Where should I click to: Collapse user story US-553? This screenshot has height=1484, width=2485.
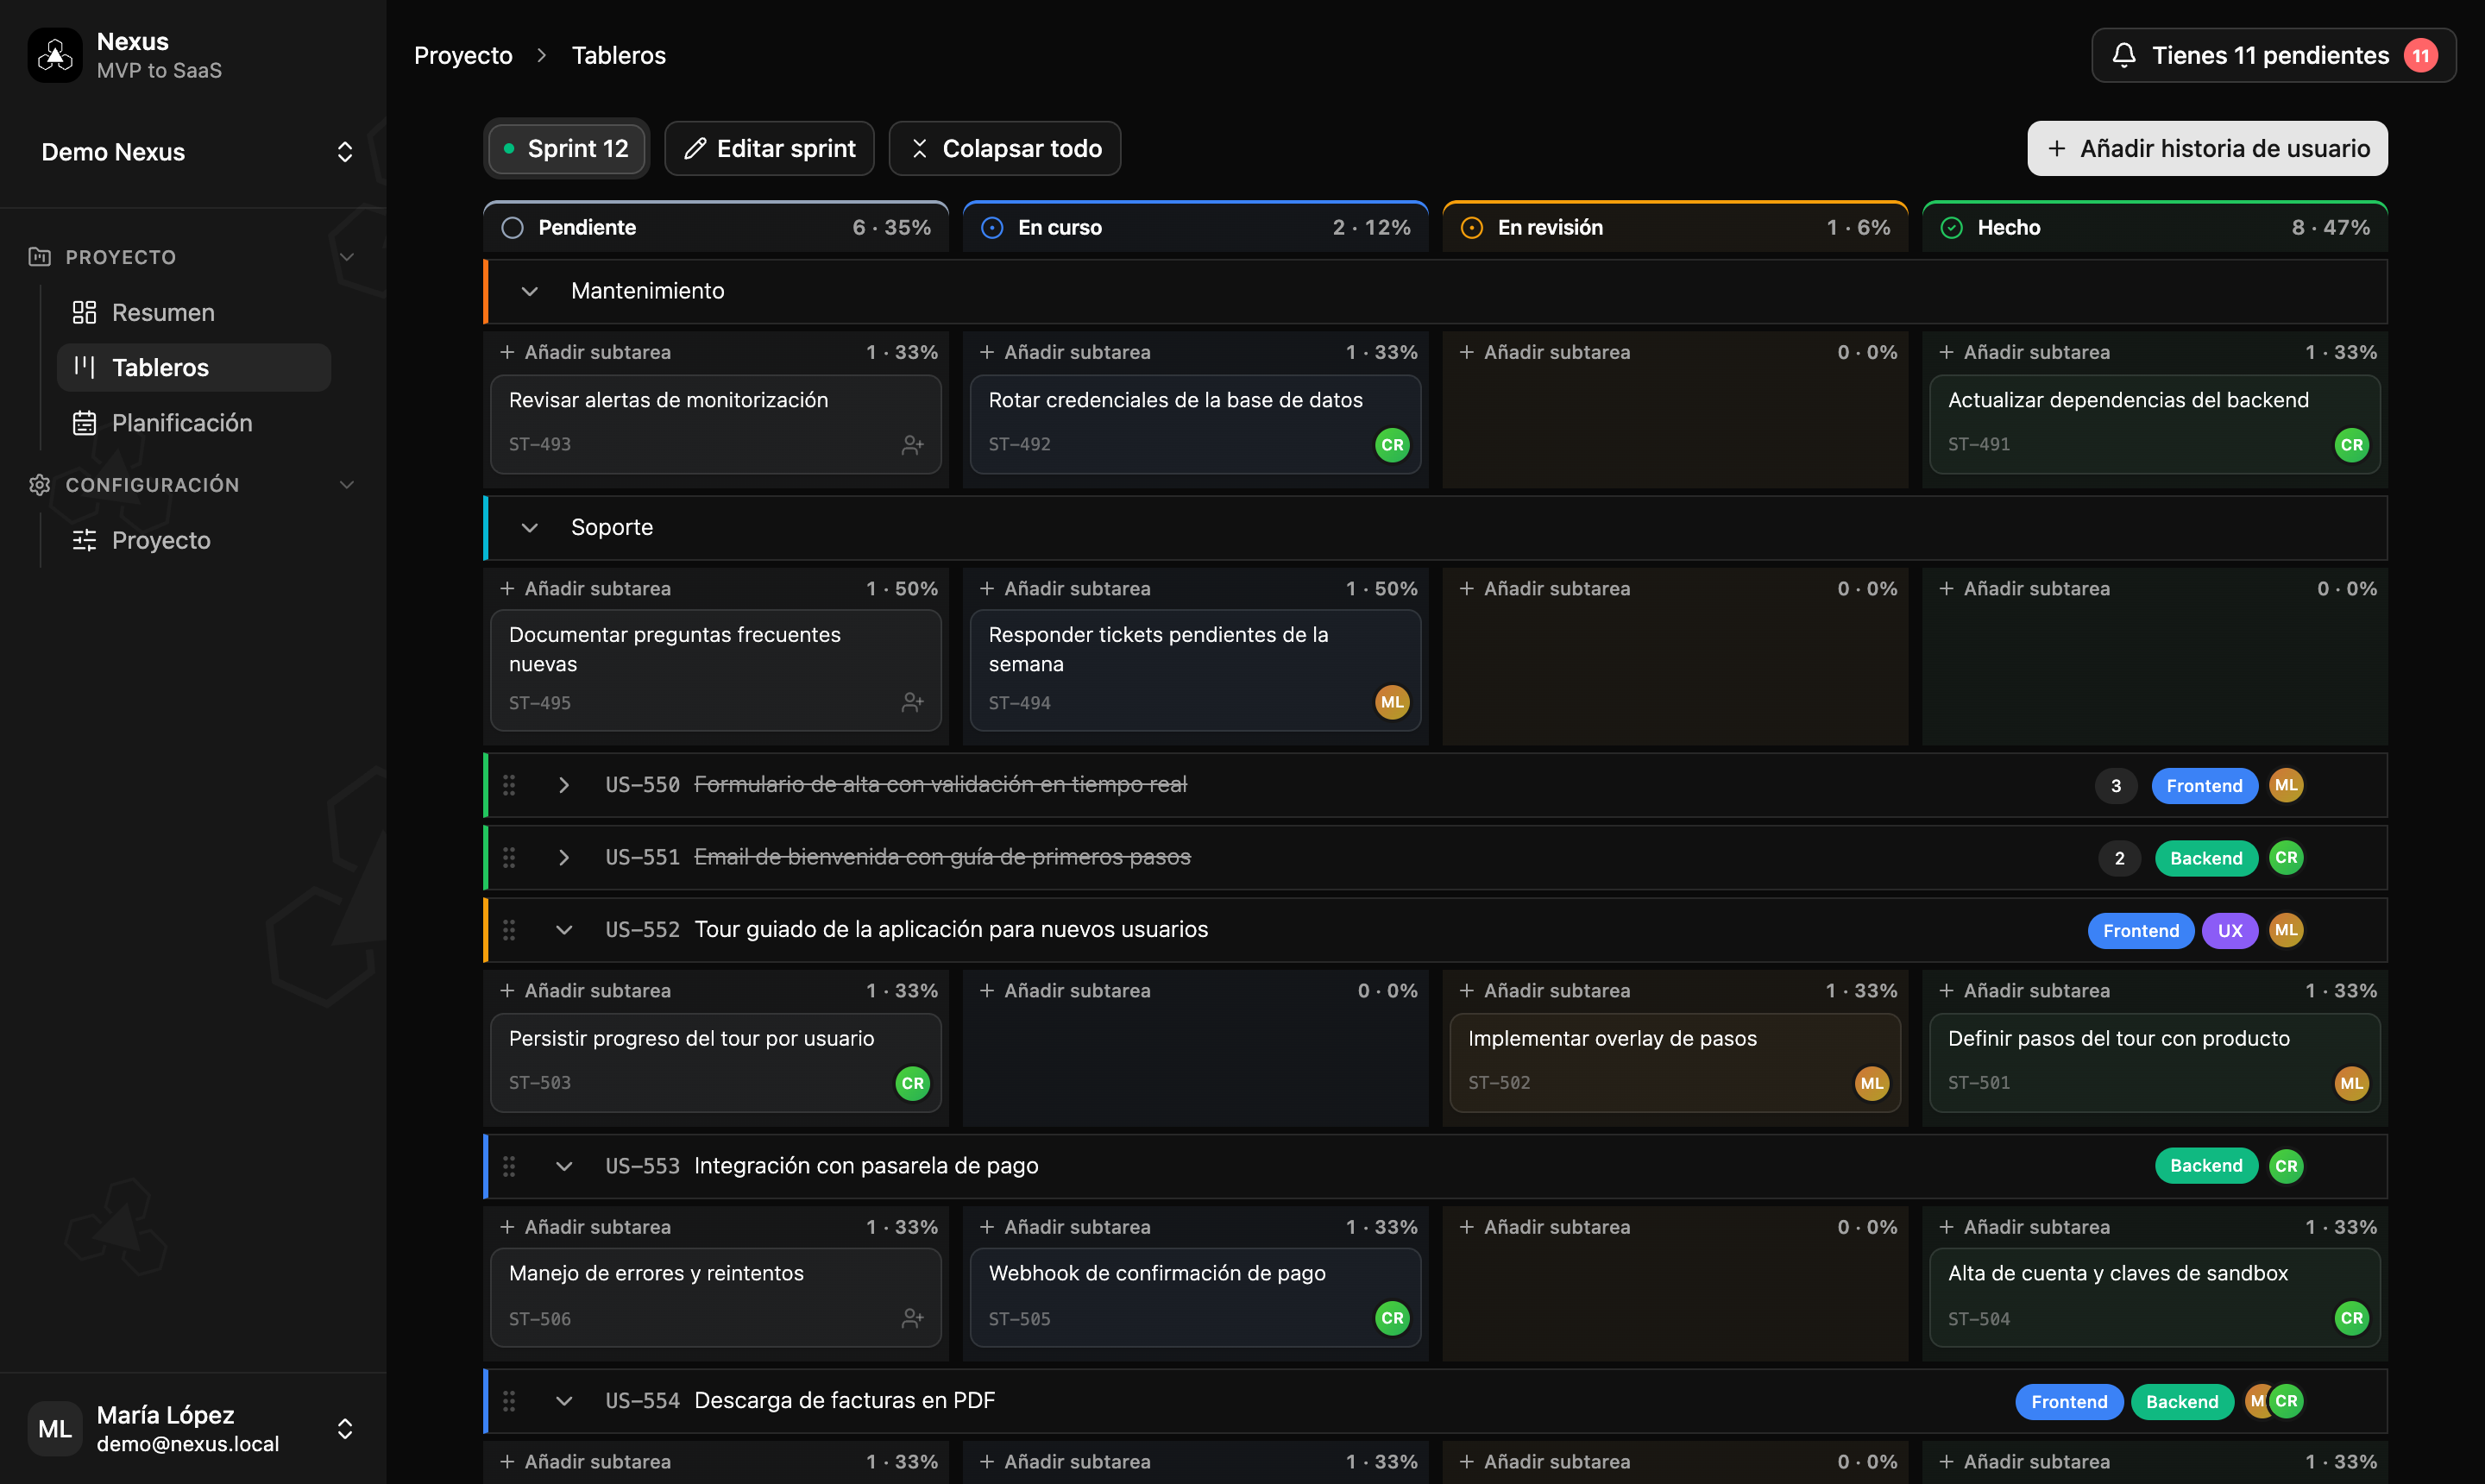point(564,1166)
